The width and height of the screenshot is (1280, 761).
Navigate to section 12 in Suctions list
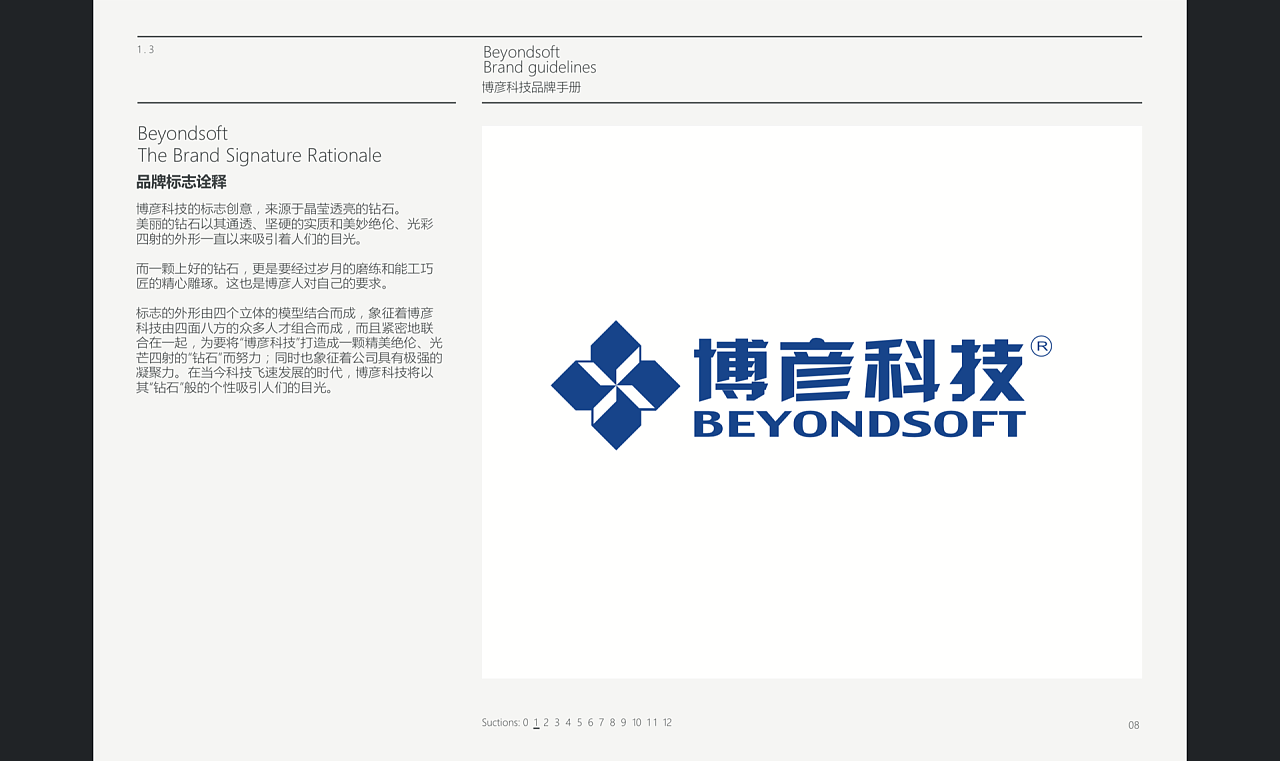click(667, 722)
